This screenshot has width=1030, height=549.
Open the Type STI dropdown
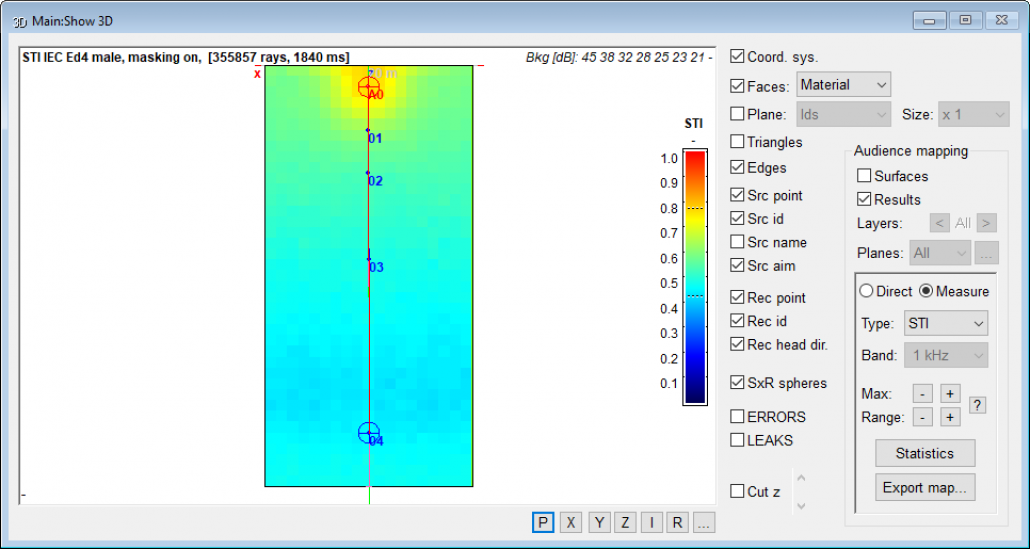point(944,323)
